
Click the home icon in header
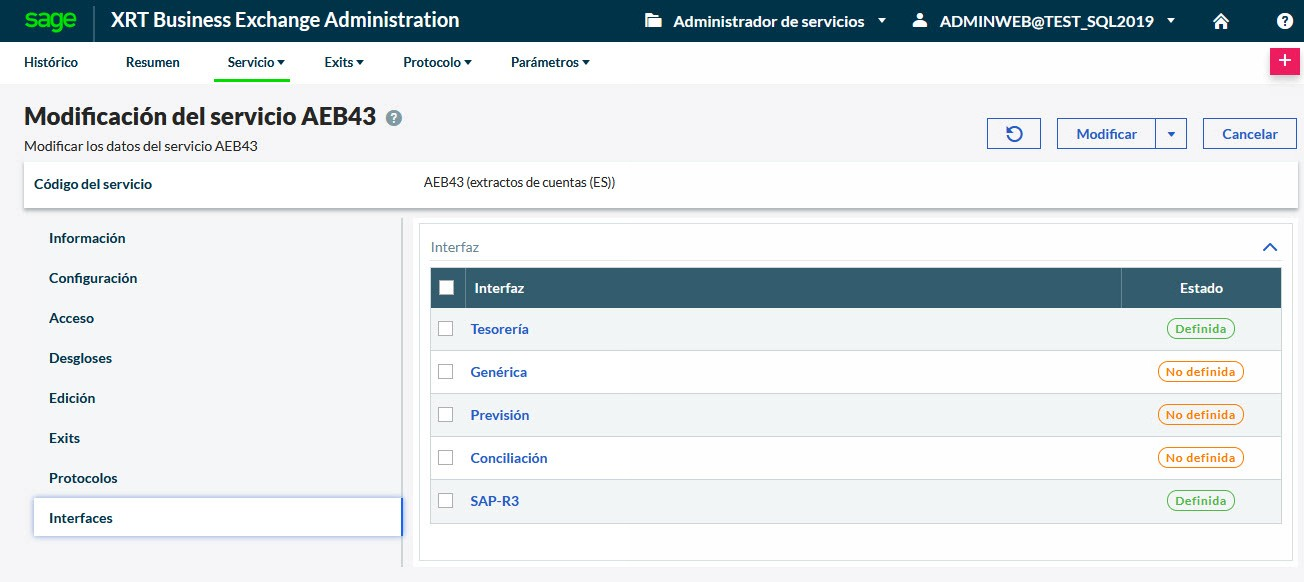point(1220,21)
